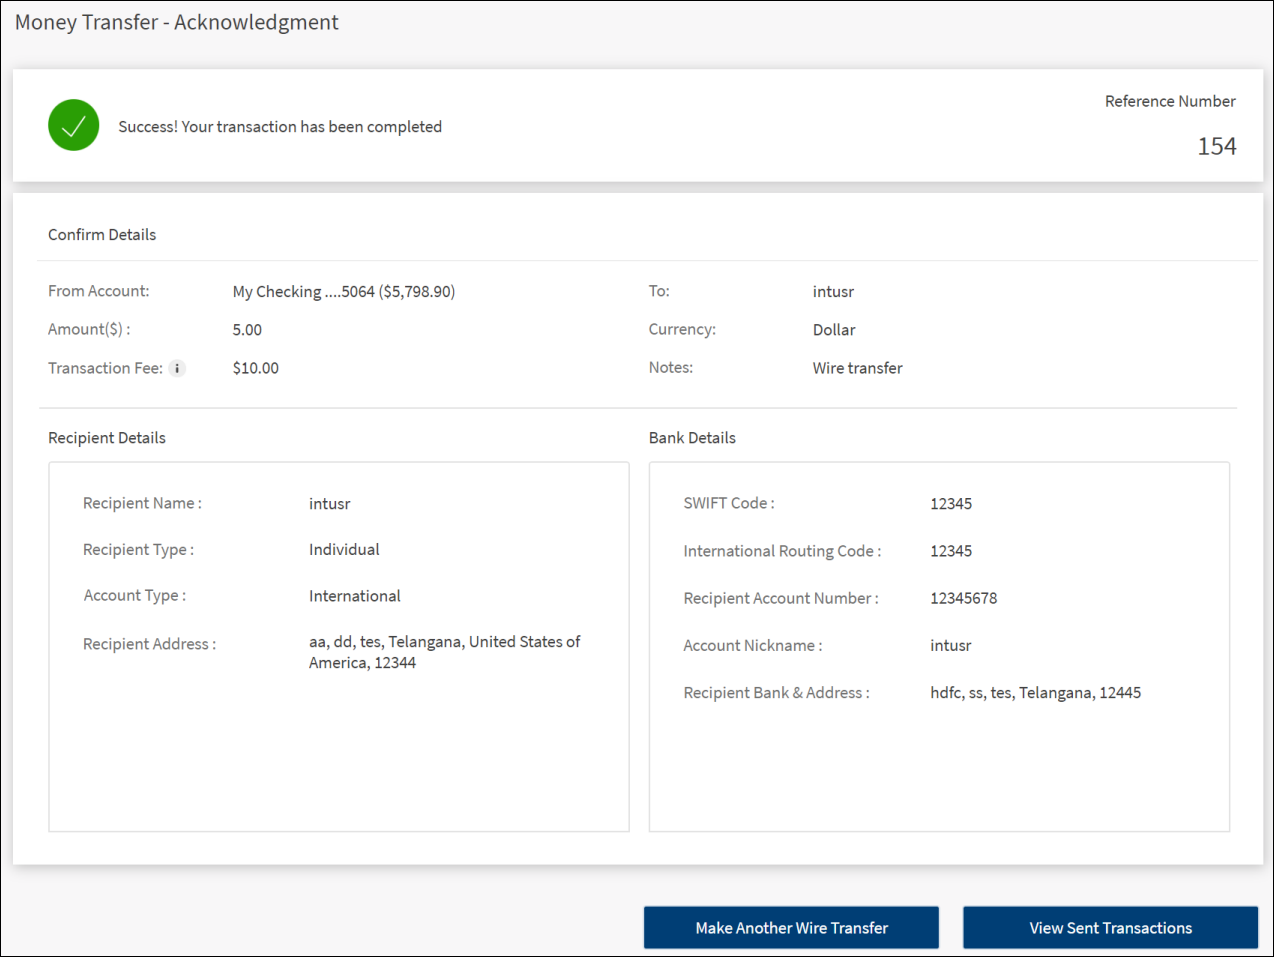This screenshot has width=1274, height=957.
Task: Click the recipient address text
Action: [444, 652]
